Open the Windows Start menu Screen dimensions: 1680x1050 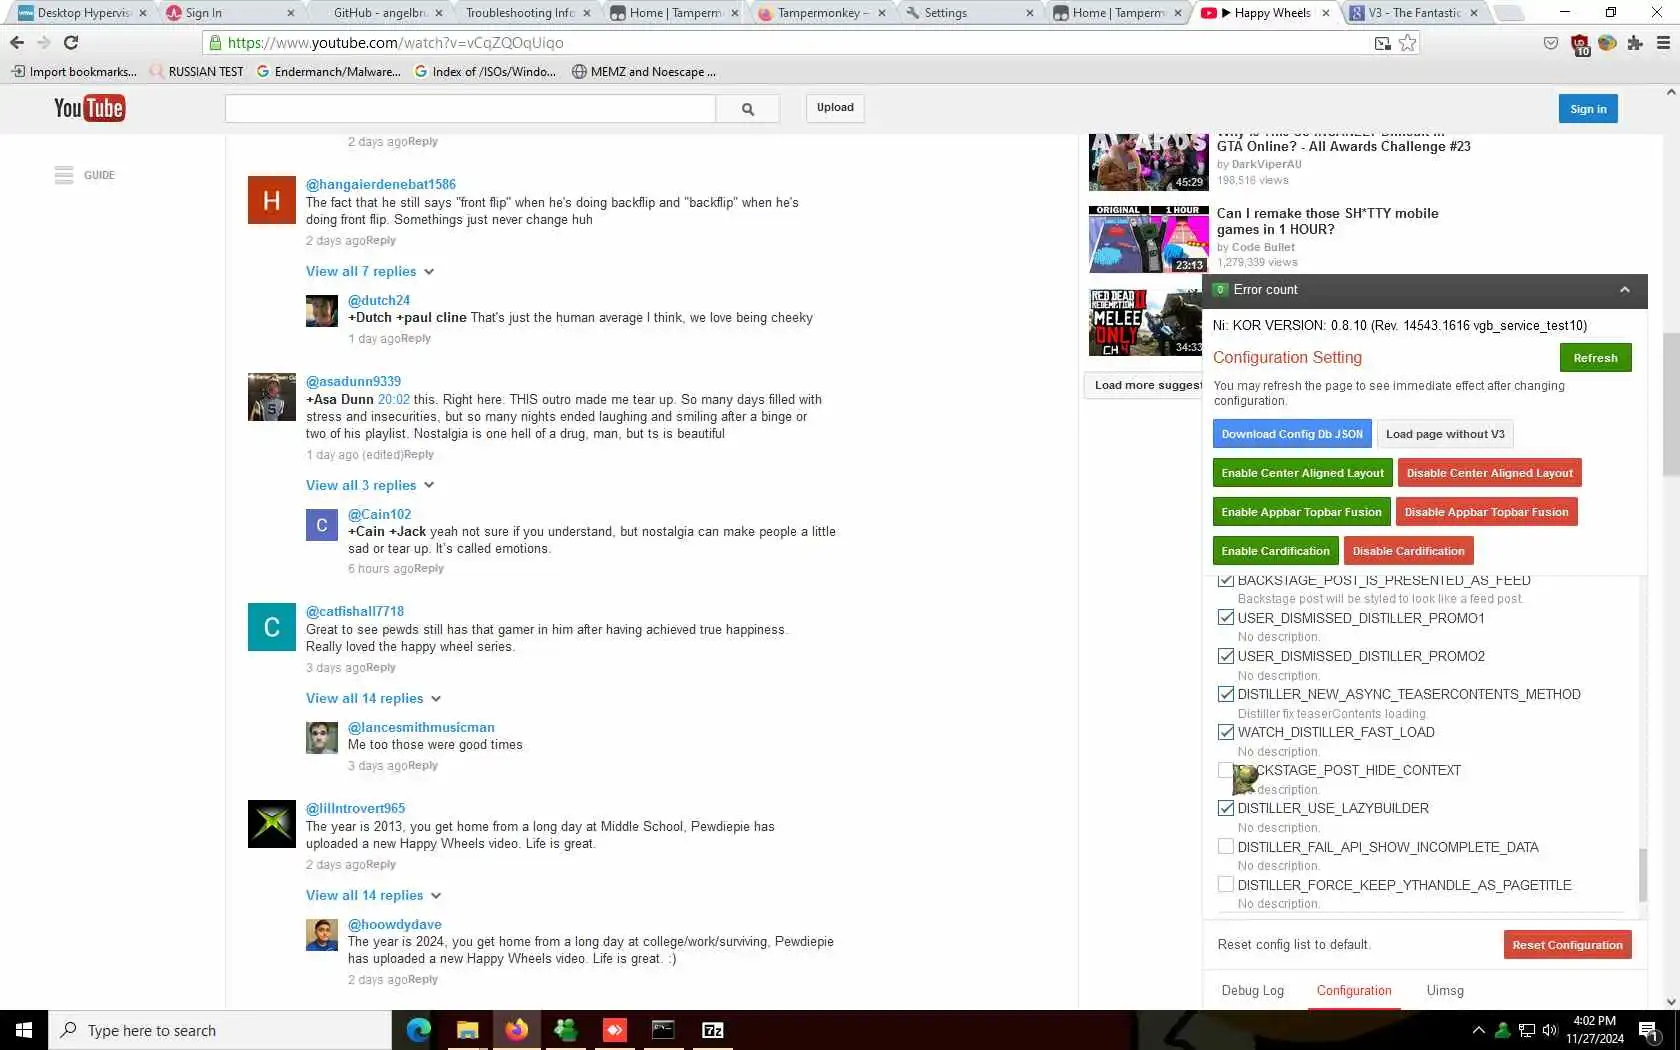tap(24, 1030)
